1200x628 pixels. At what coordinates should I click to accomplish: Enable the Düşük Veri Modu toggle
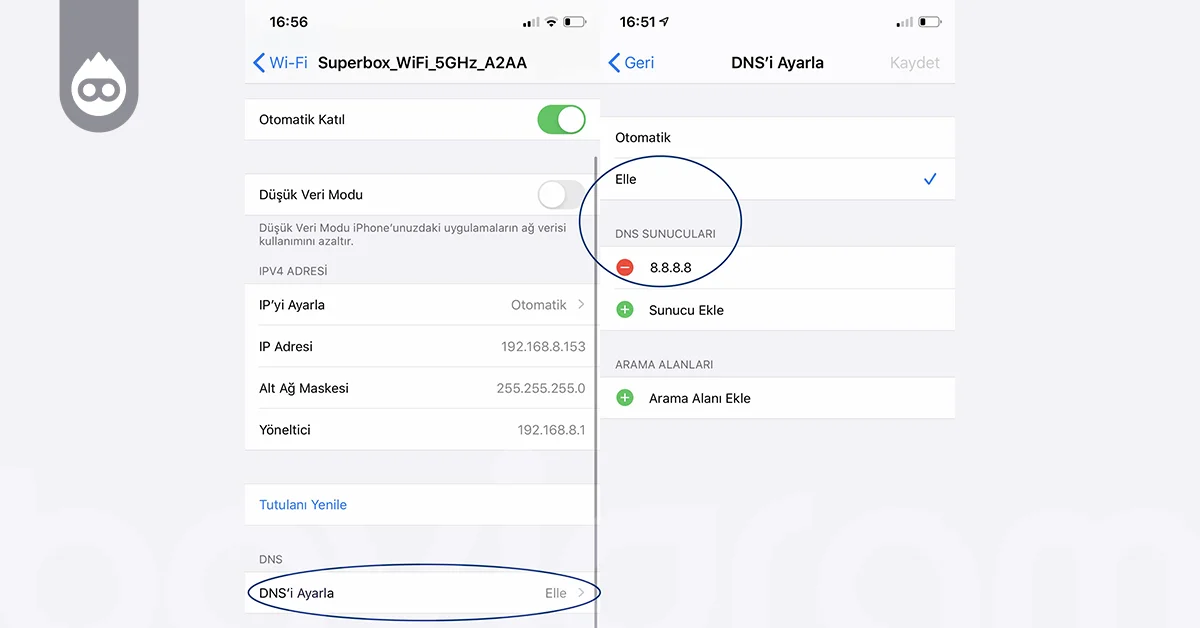558,194
